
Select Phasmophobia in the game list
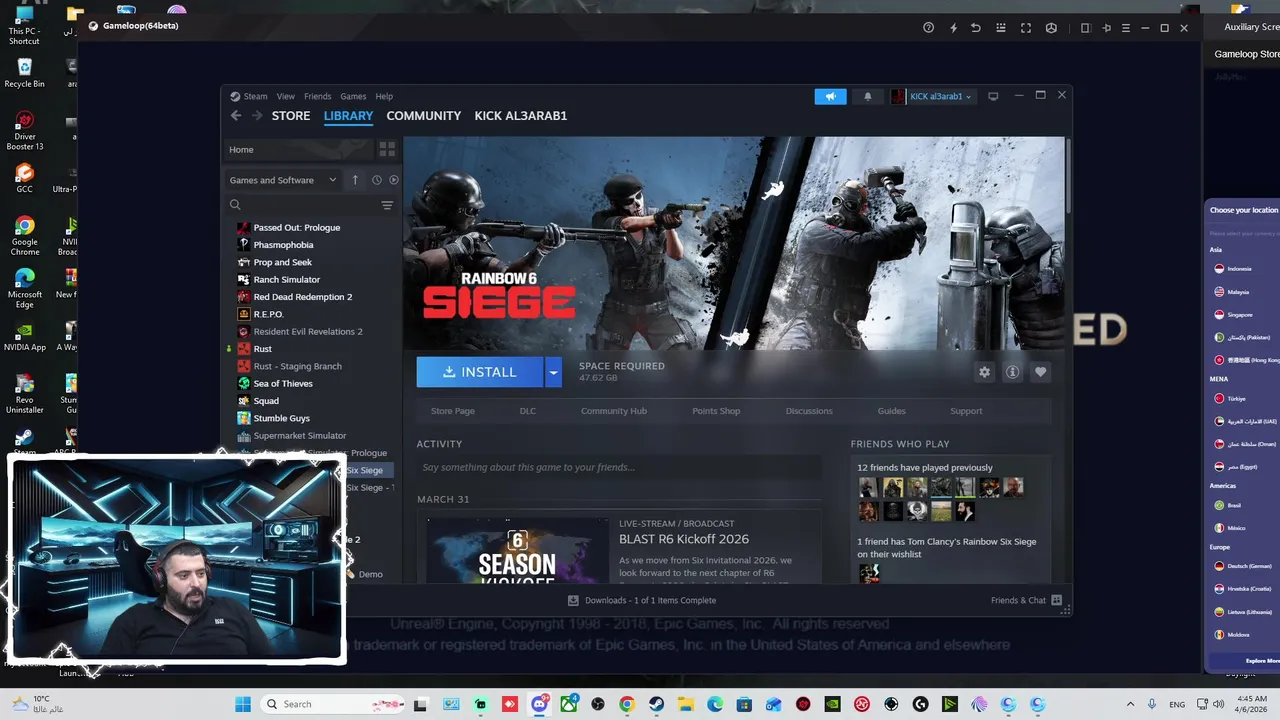283,245
